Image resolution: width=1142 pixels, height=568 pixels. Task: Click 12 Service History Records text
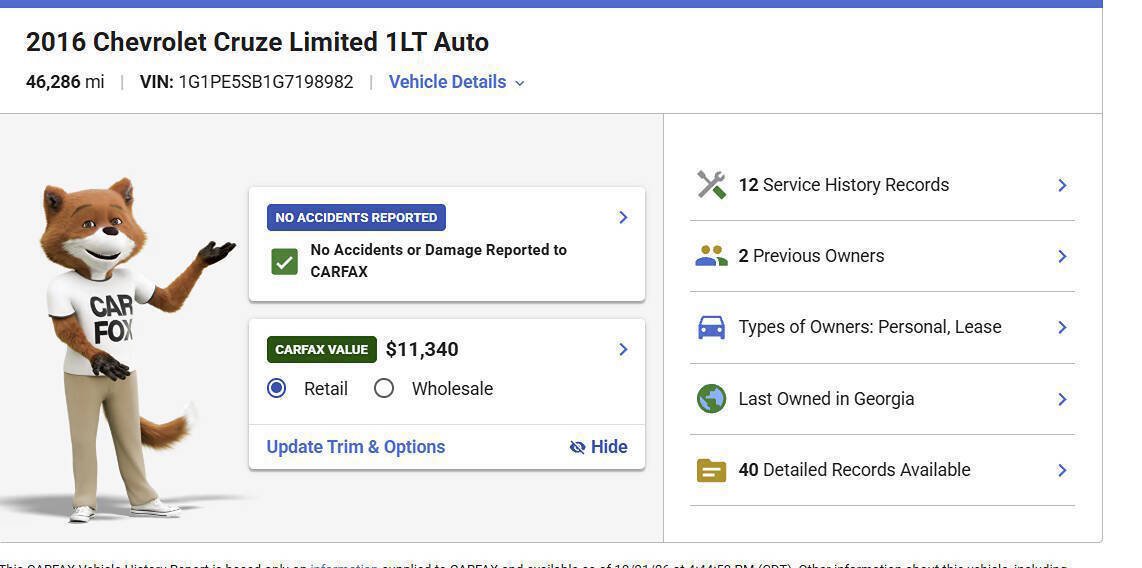point(843,185)
